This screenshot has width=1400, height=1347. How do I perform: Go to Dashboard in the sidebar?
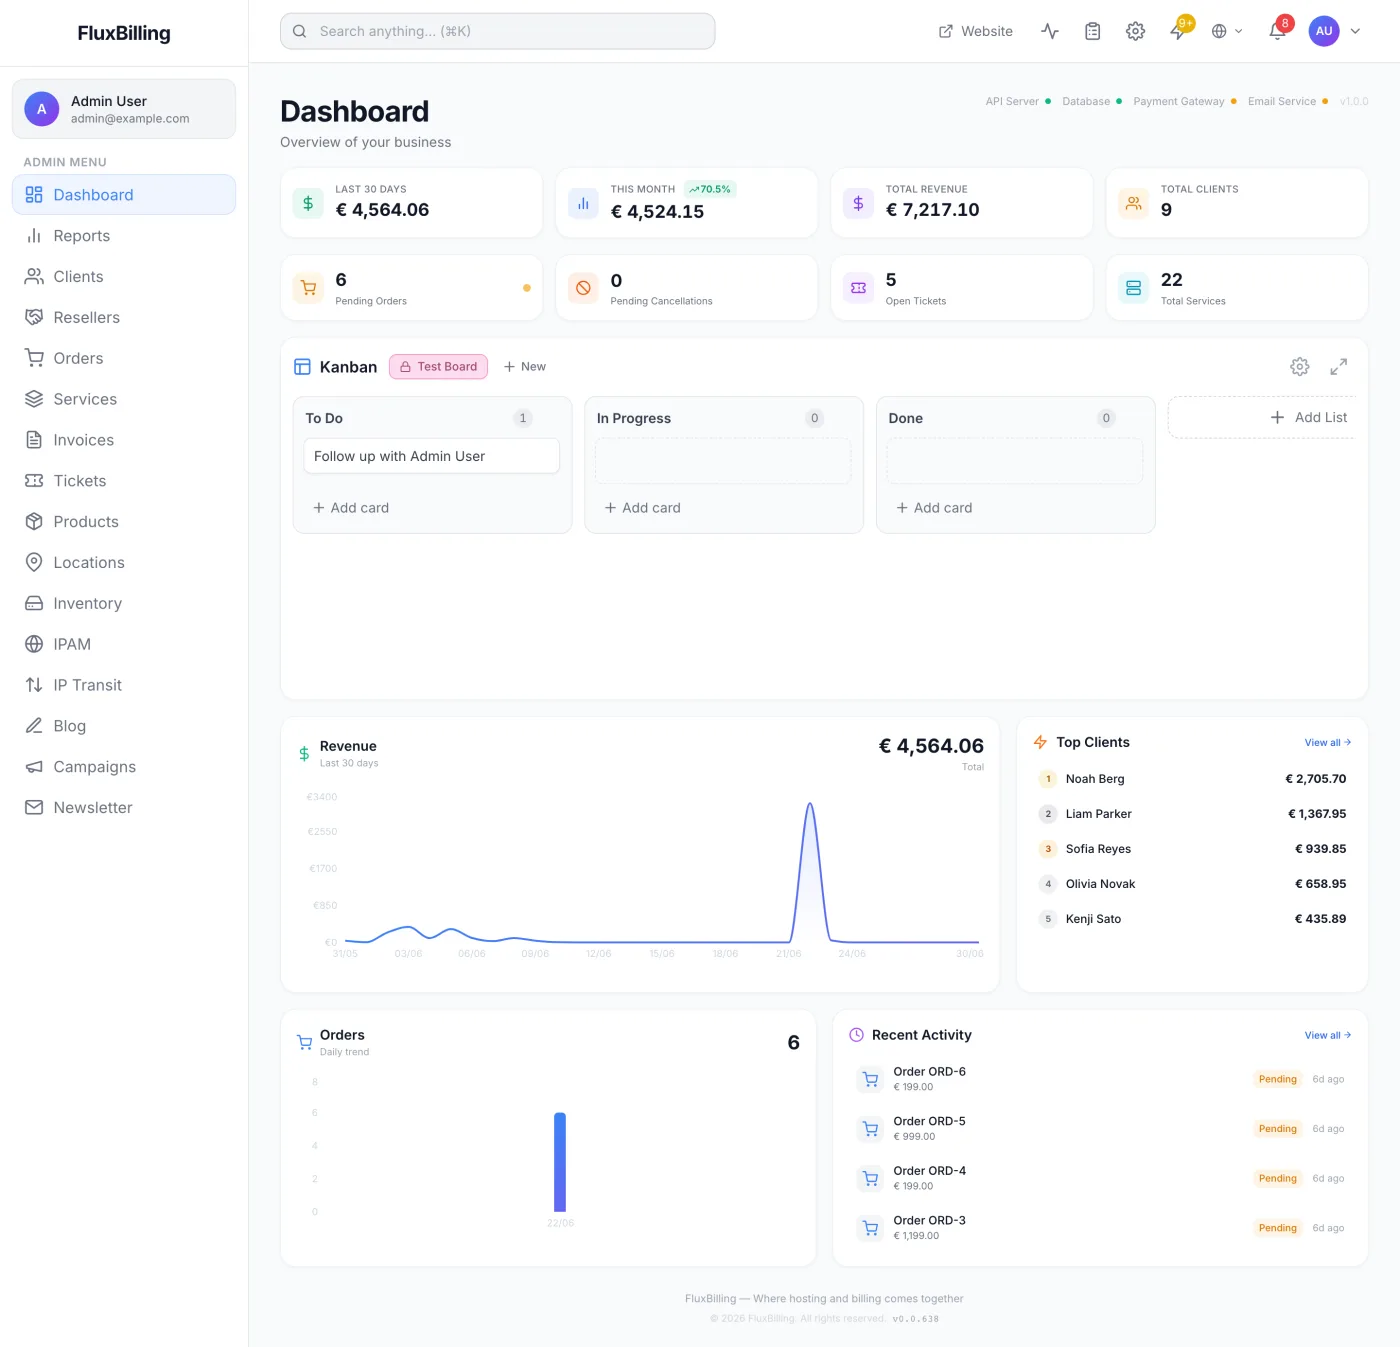124,195
